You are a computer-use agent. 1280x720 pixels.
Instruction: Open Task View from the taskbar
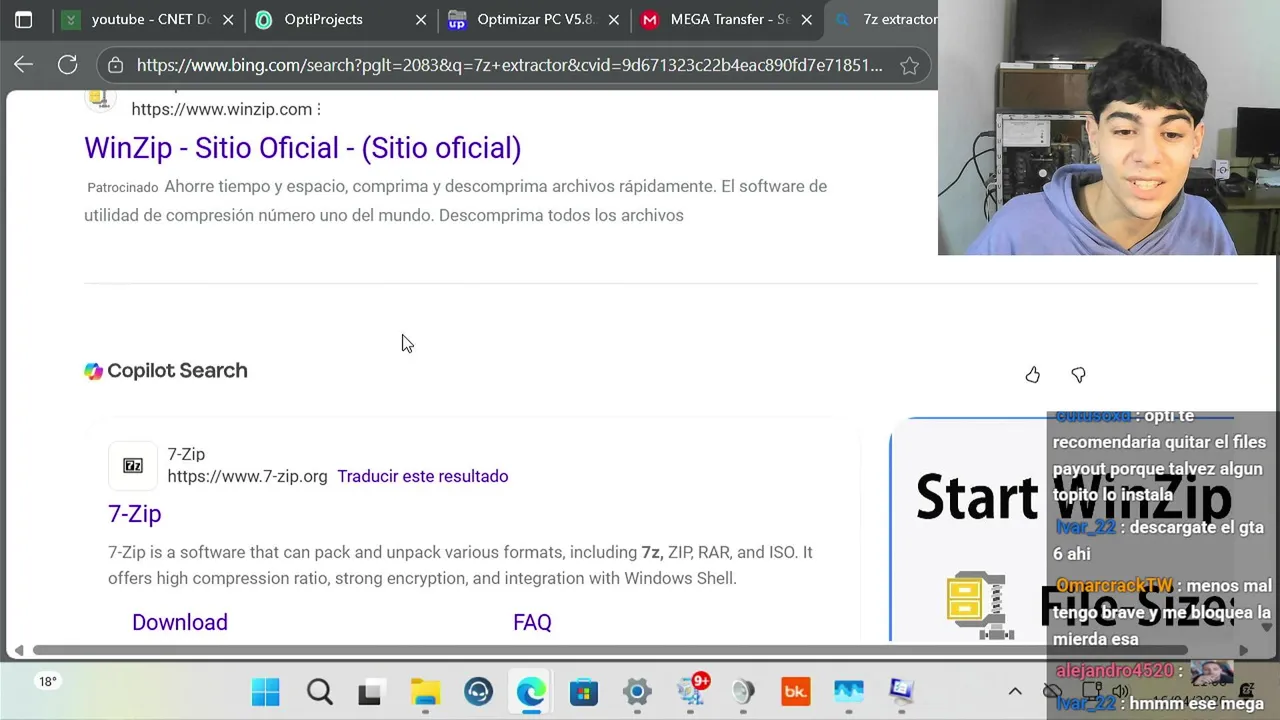(x=370, y=691)
